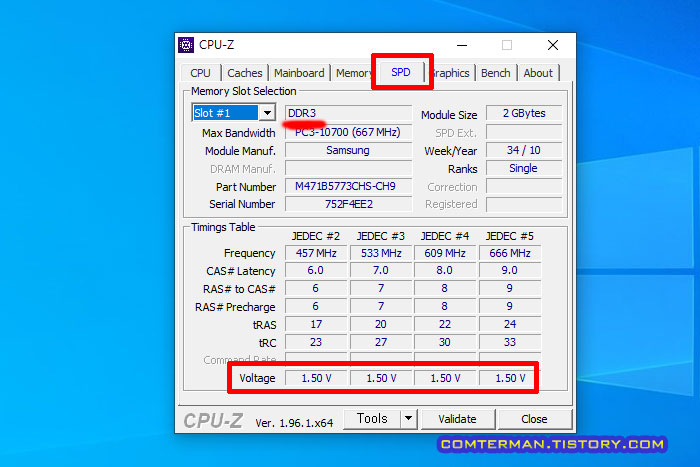Click the Voltage row label

(x=257, y=378)
